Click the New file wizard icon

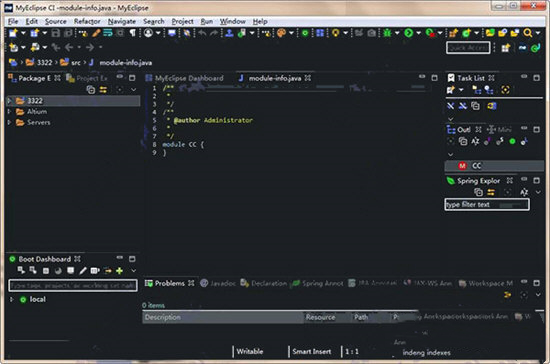click(x=13, y=33)
